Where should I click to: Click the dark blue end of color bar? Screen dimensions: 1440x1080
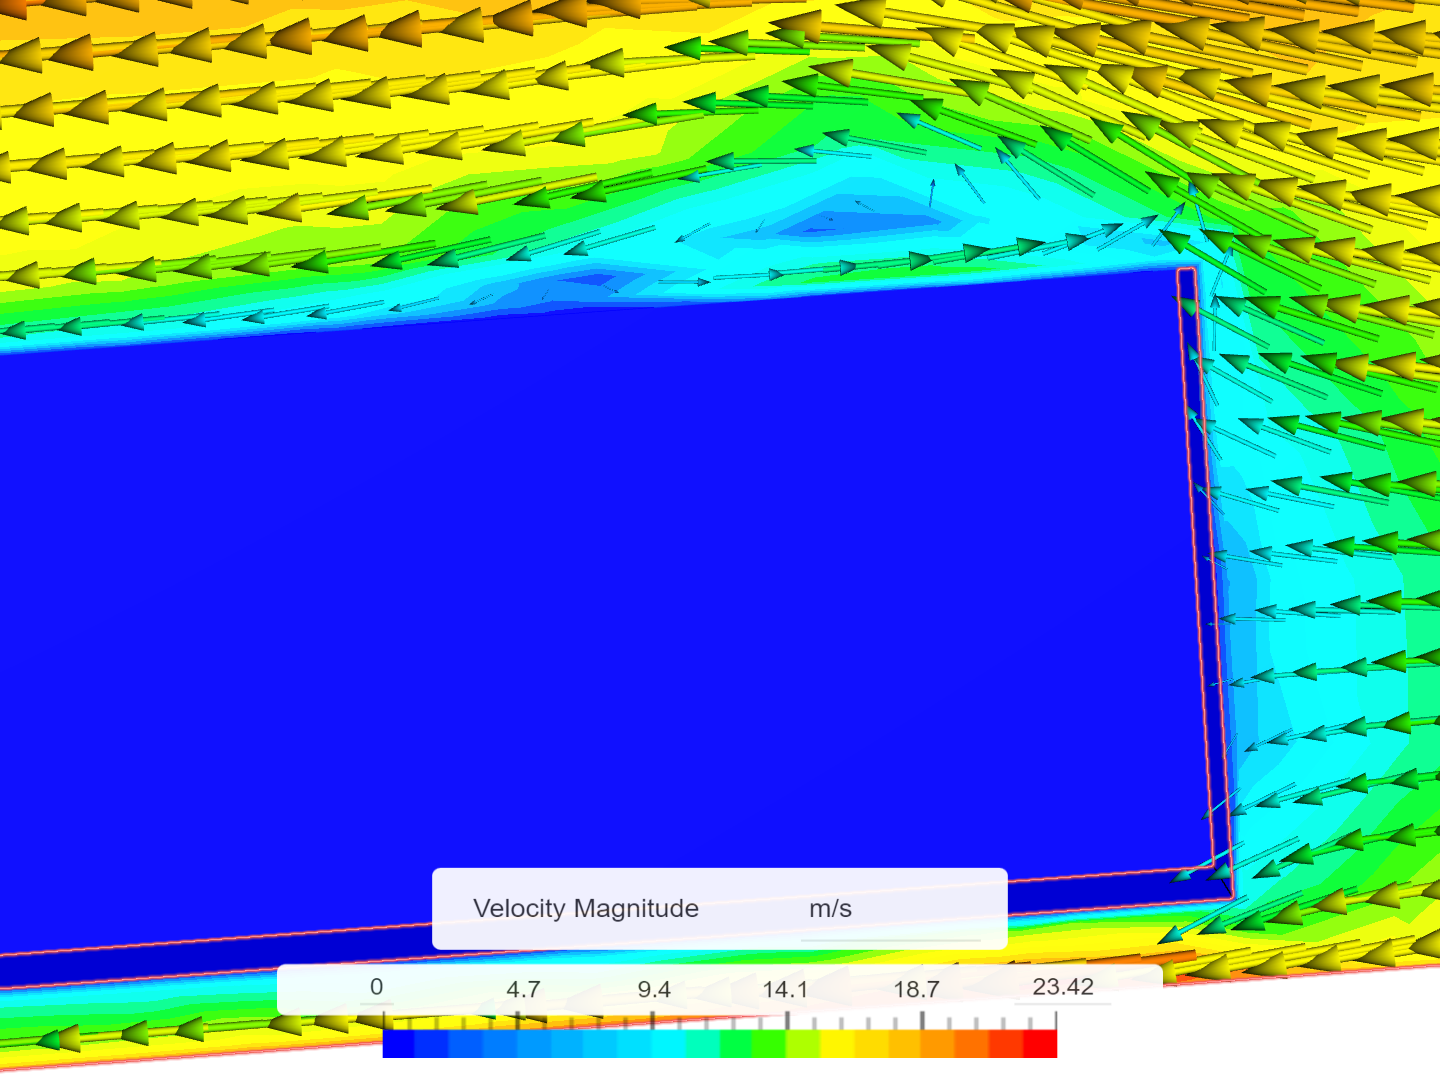(399, 1044)
